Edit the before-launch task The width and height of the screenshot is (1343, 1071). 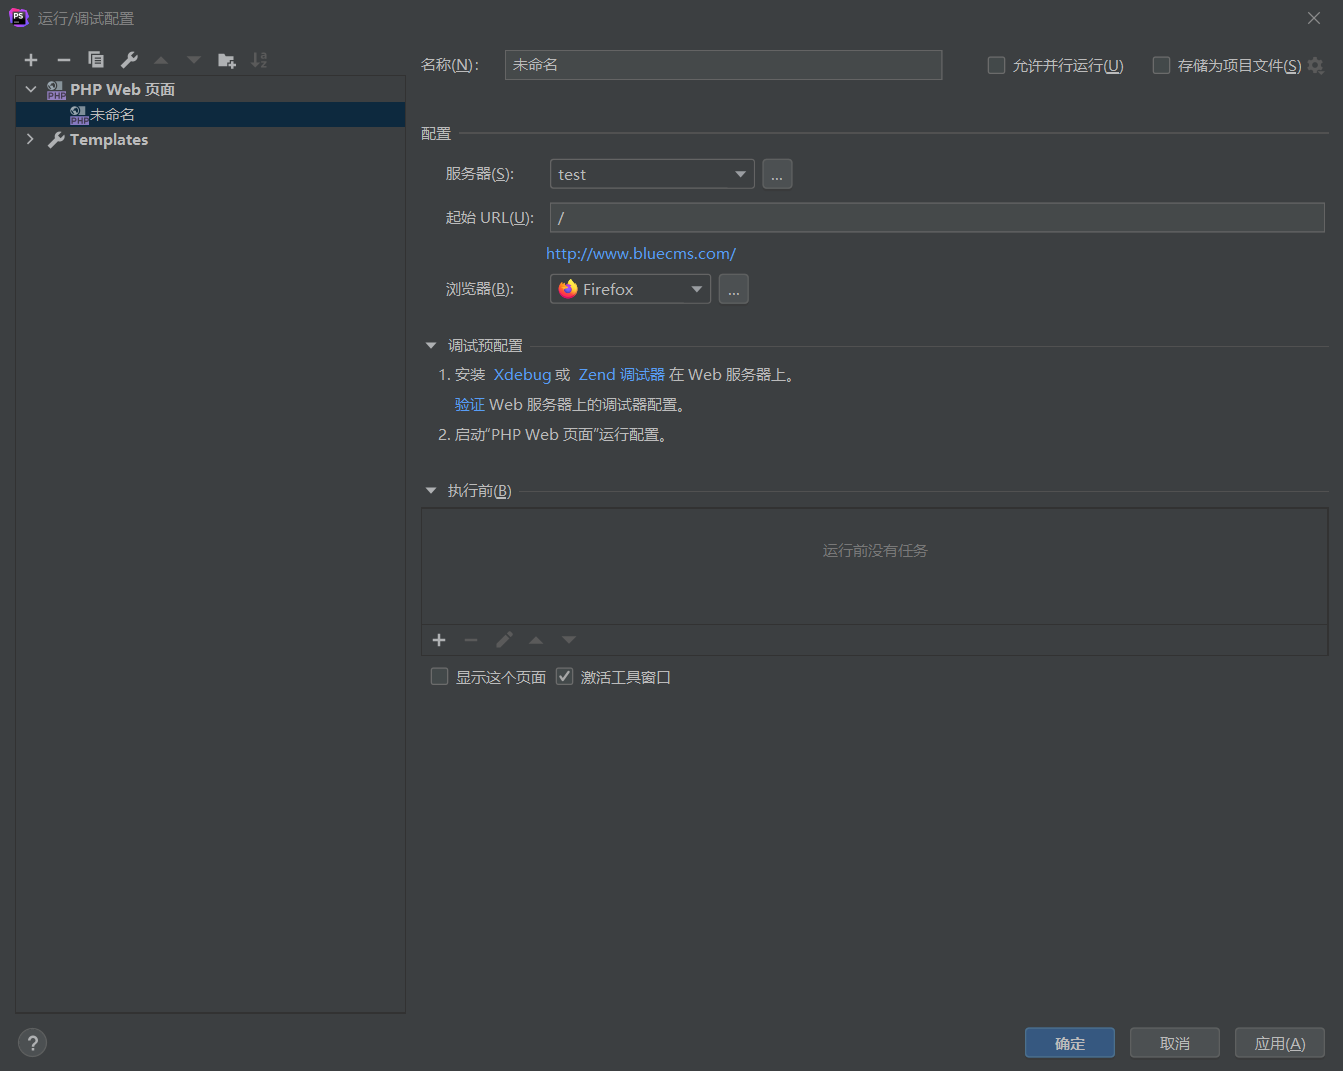click(504, 640)
